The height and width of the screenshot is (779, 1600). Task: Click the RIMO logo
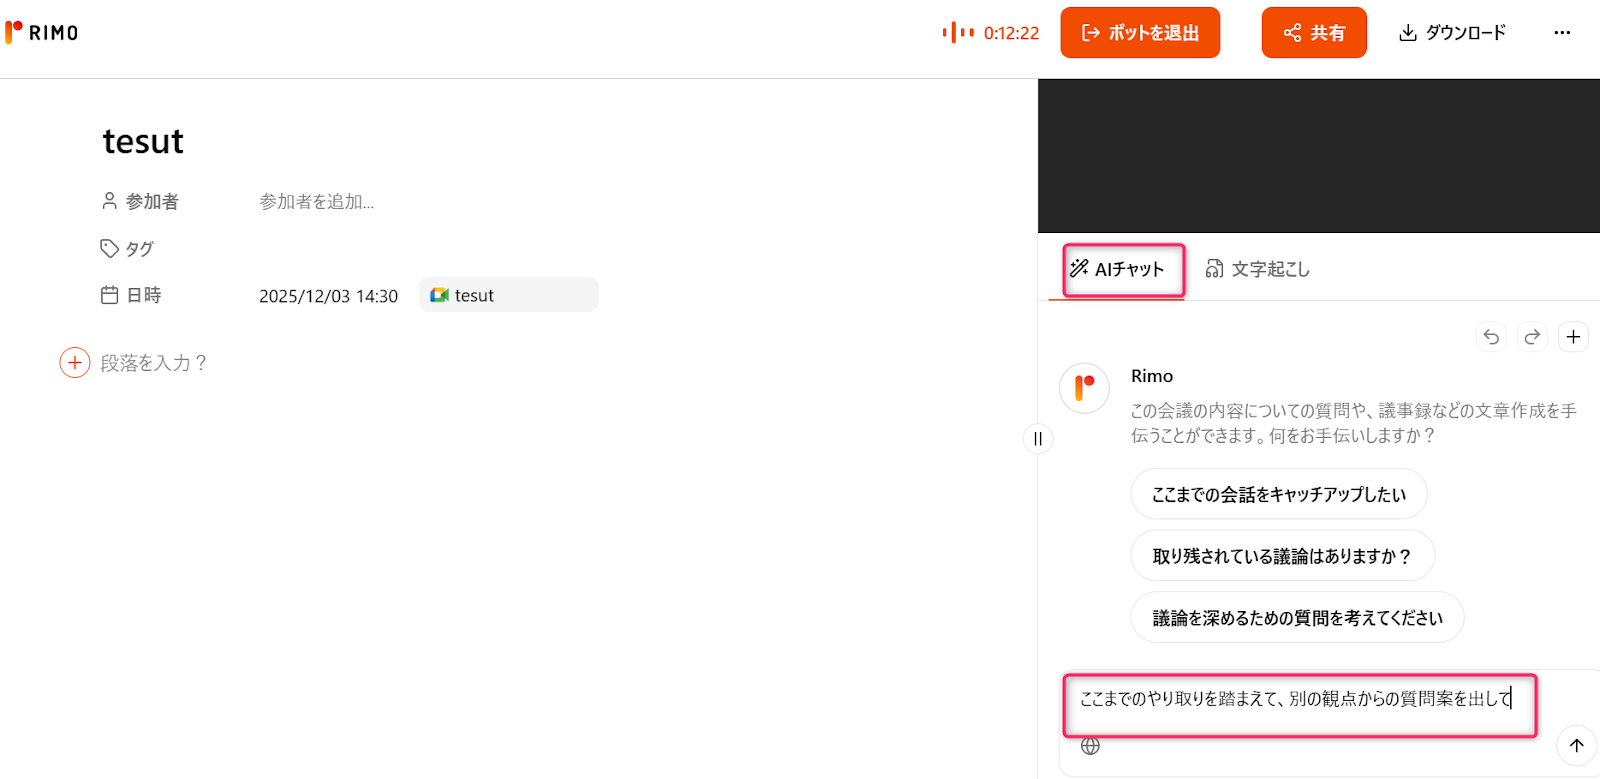41,32
